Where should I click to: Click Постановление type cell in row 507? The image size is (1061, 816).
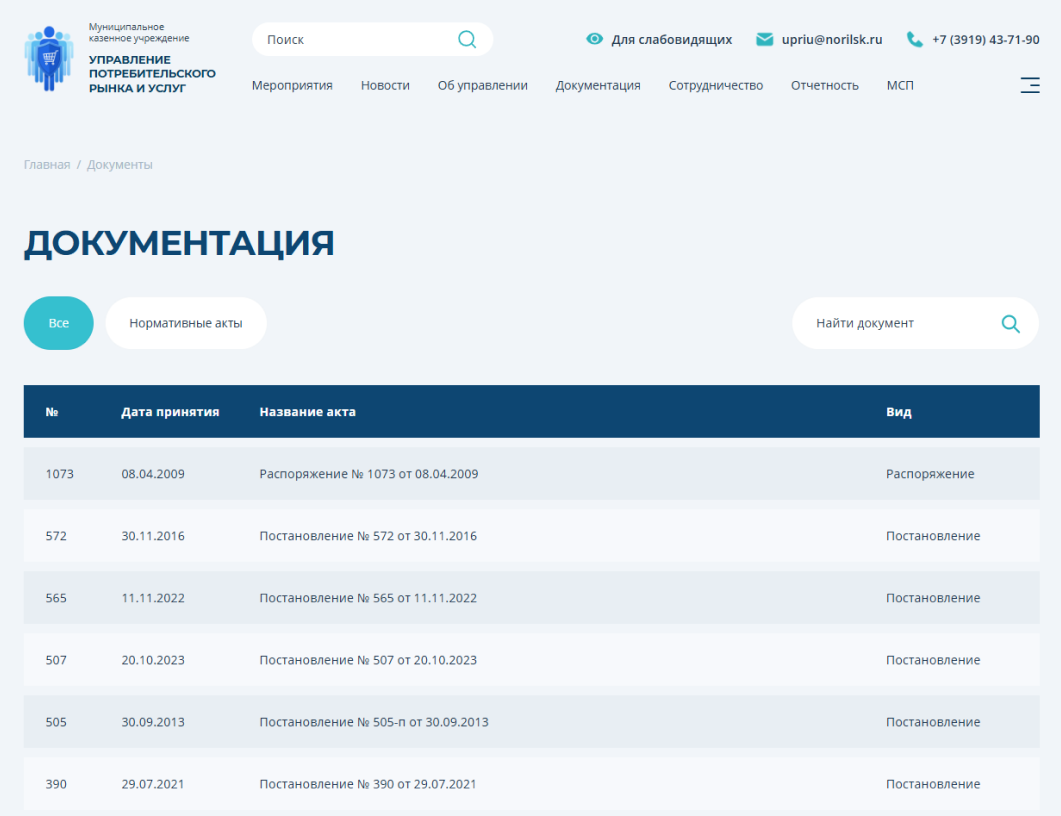933,660
